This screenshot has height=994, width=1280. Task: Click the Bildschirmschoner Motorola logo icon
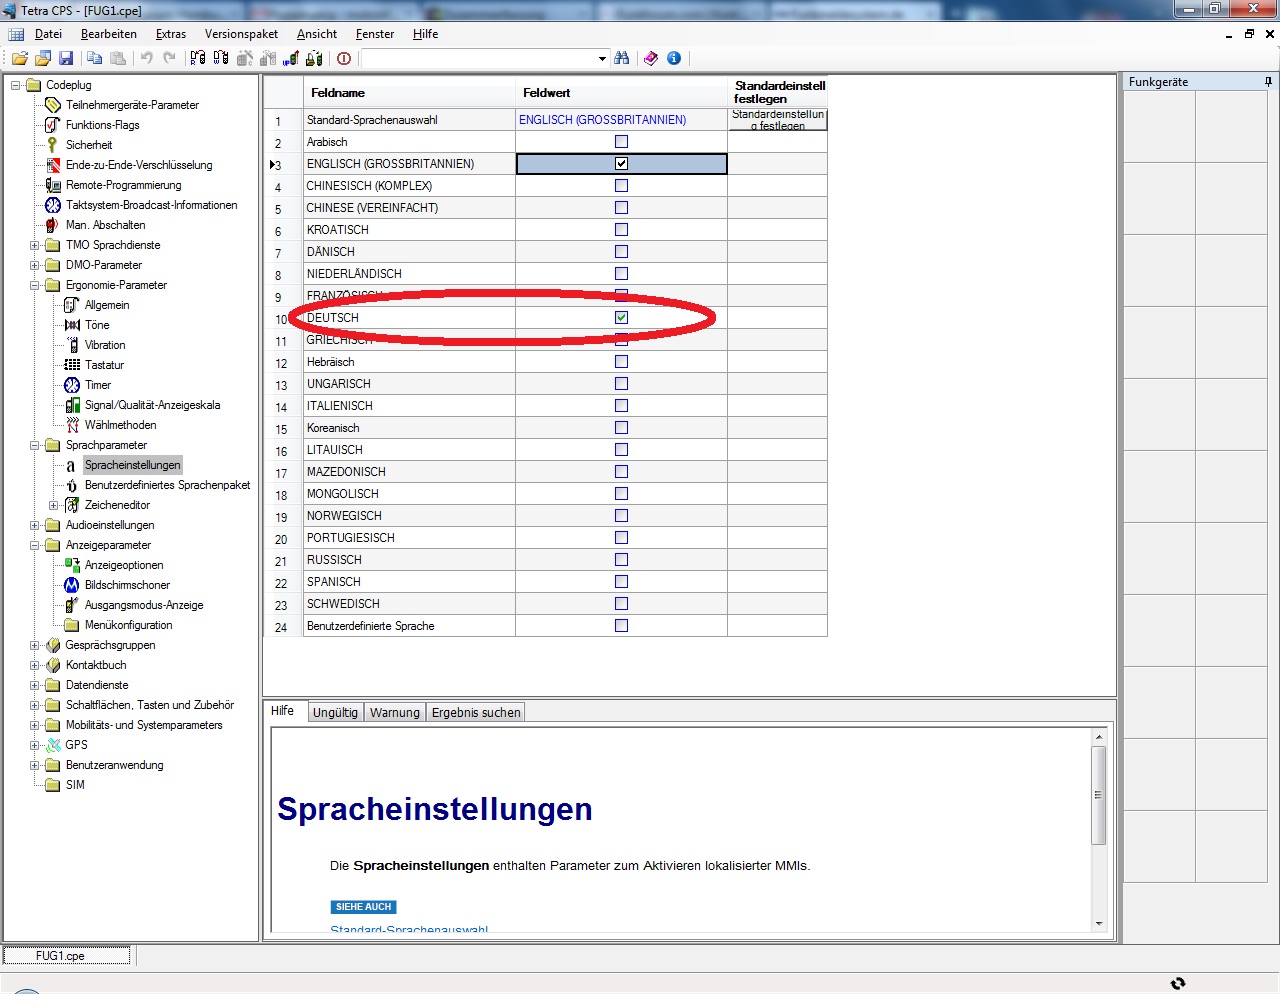coord(72,585)
